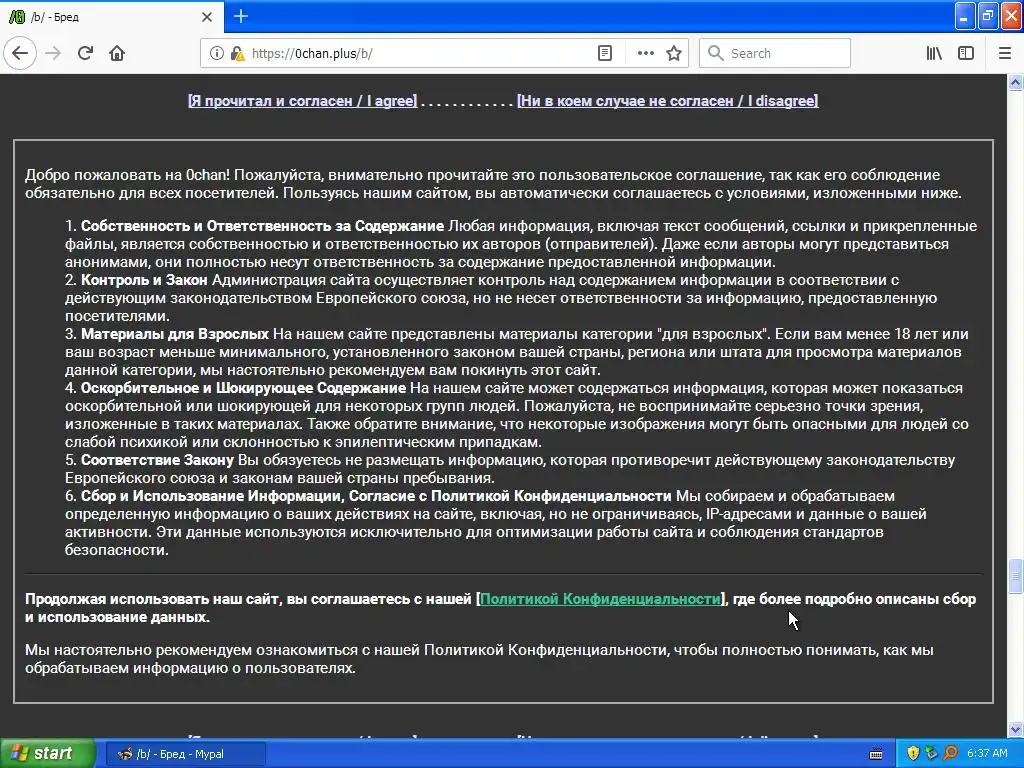Click Ни в коем случае не согласен / I disagree
The image size is (1024, 768).
coord(667,101)
